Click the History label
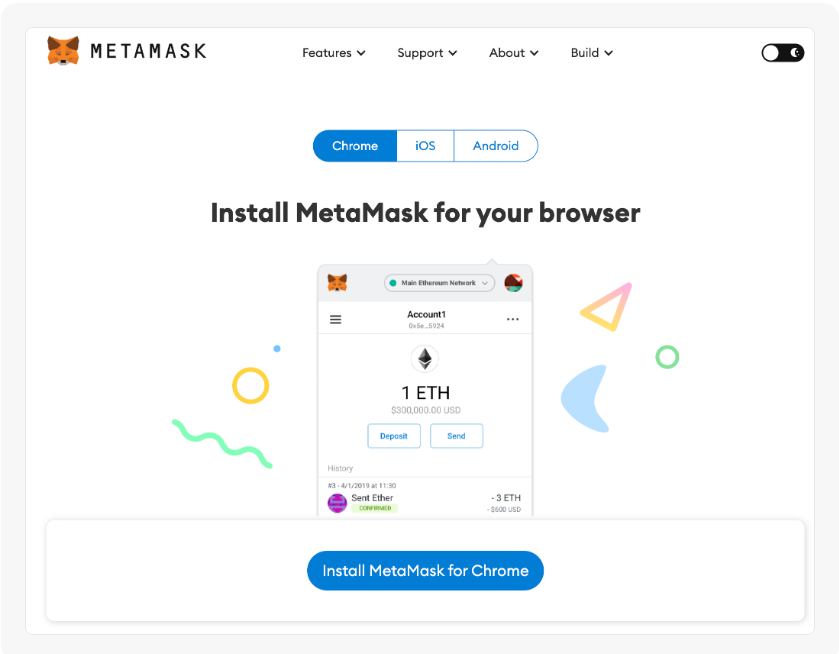This screenshot has width=839, height=654. 340,468
